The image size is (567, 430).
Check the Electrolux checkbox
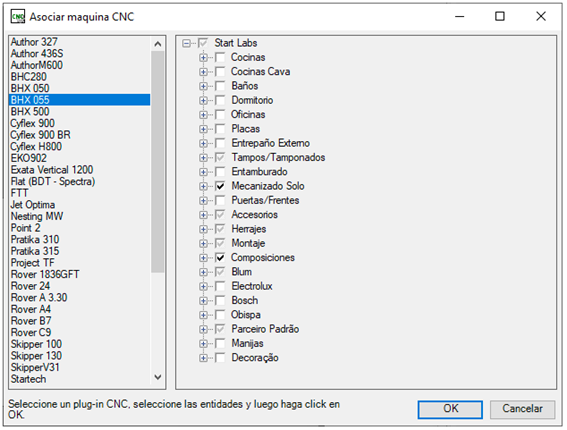pyautogui.click(x=220, y=286)
